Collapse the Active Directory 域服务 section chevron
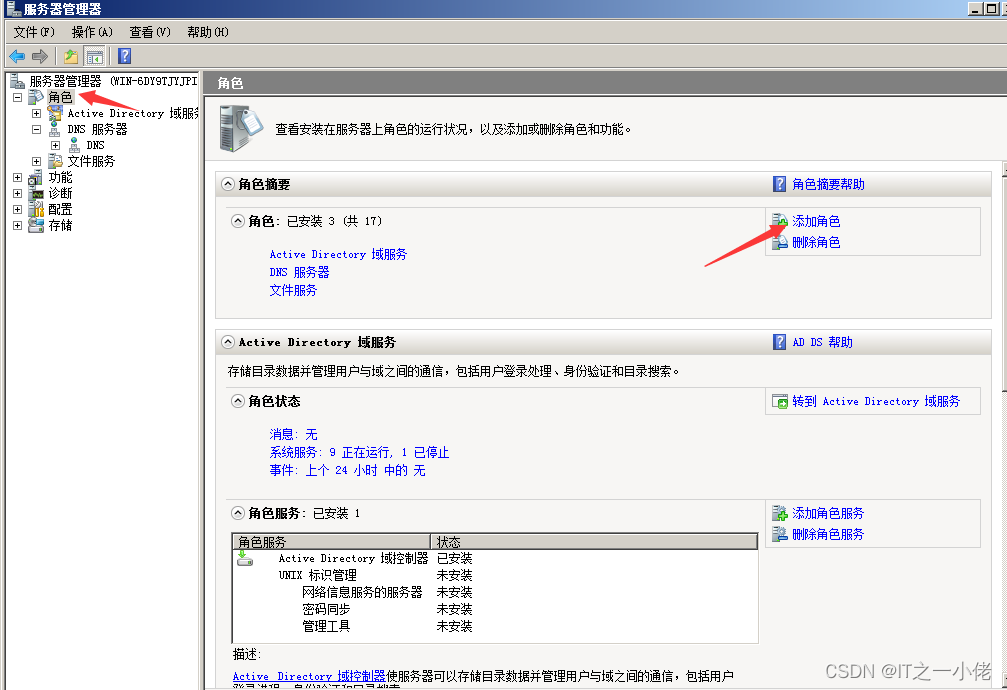 click(x=228, y=342)
